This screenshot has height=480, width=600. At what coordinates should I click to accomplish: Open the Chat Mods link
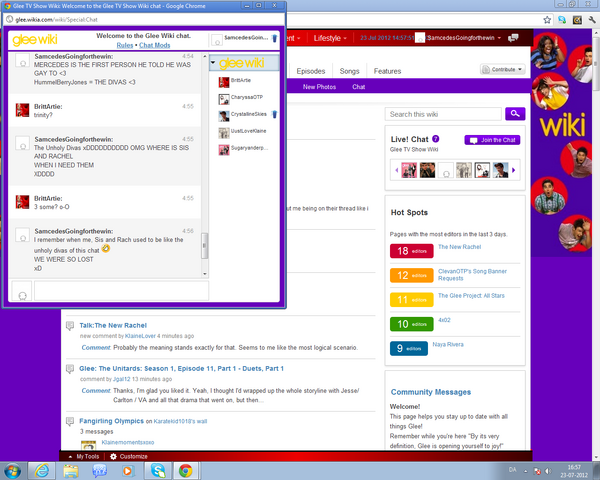coord(155,45)
